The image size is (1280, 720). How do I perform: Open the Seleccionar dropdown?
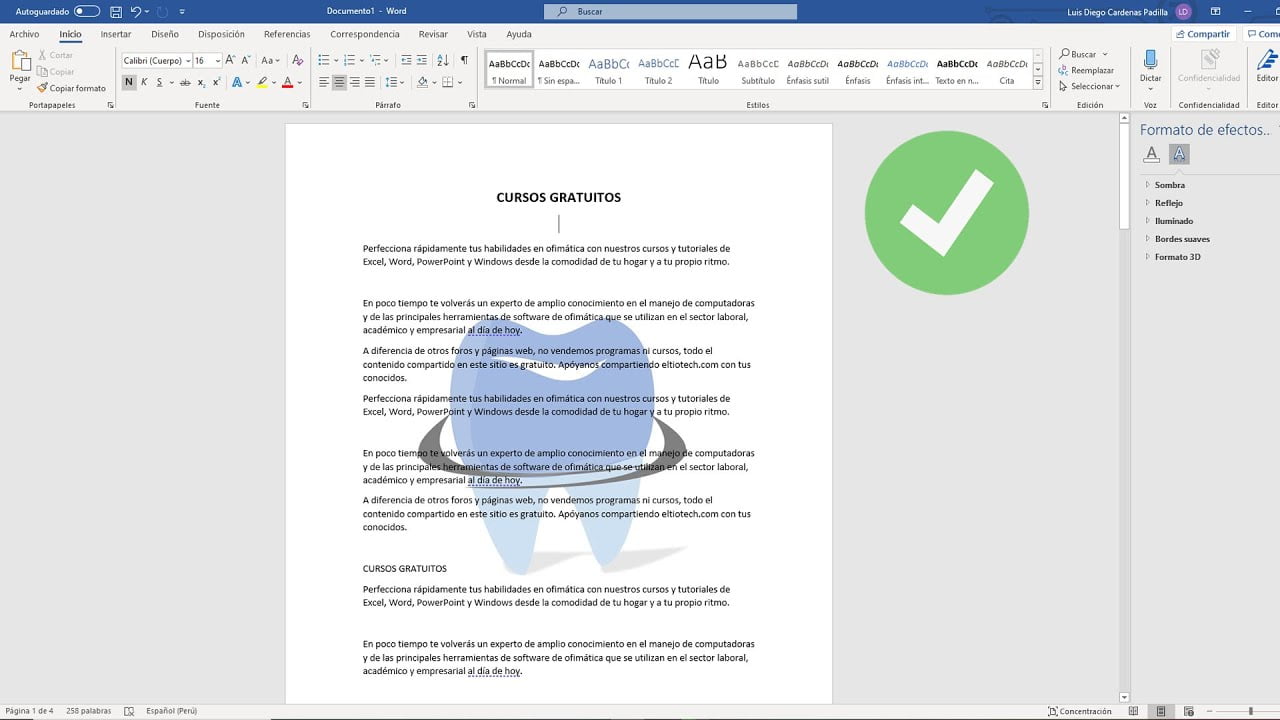(1089, 86)
